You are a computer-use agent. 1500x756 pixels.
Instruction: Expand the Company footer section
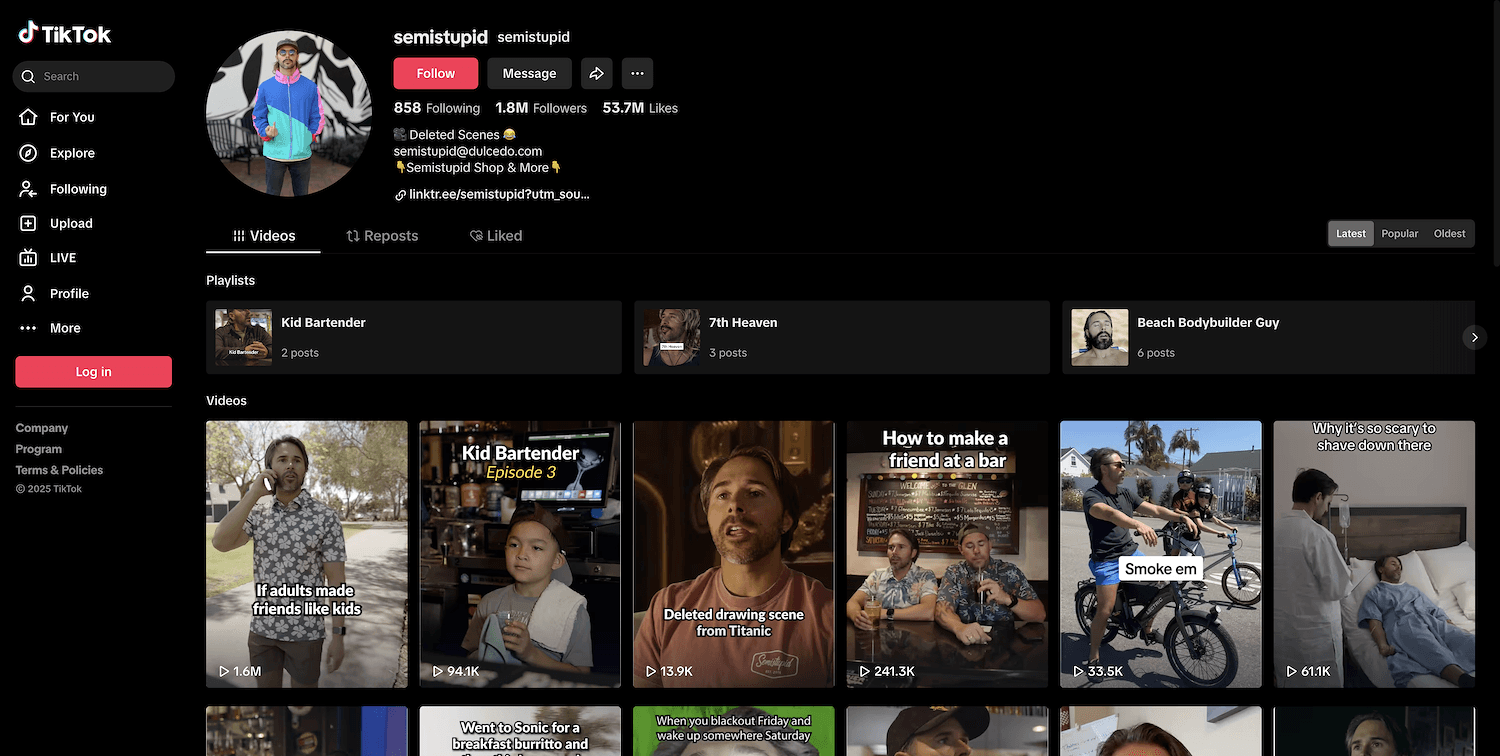click(x=42, y=428)
